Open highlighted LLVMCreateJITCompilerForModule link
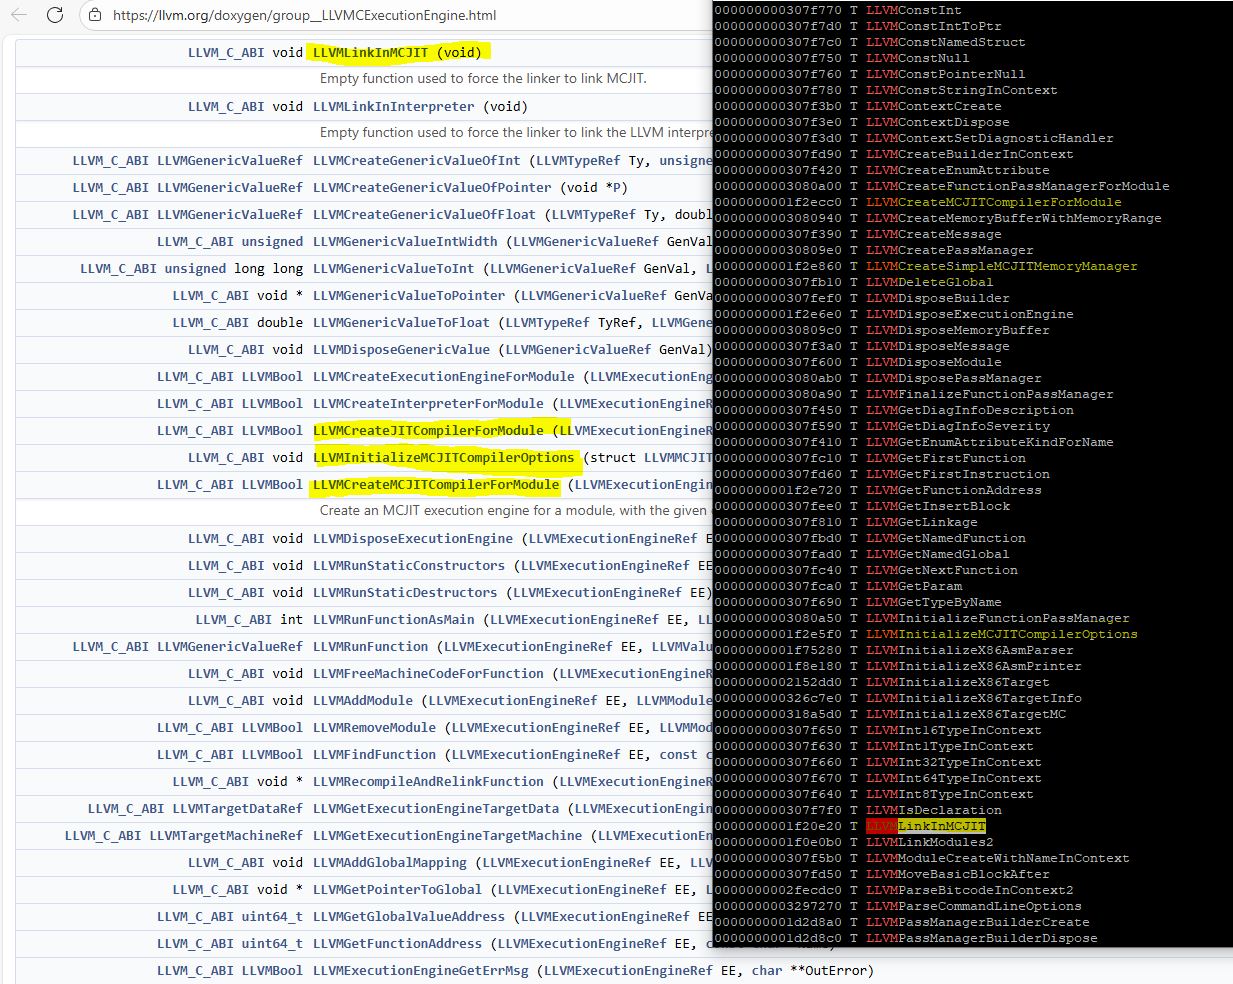Screen dimensions: 1233x984 pos(428,431)
